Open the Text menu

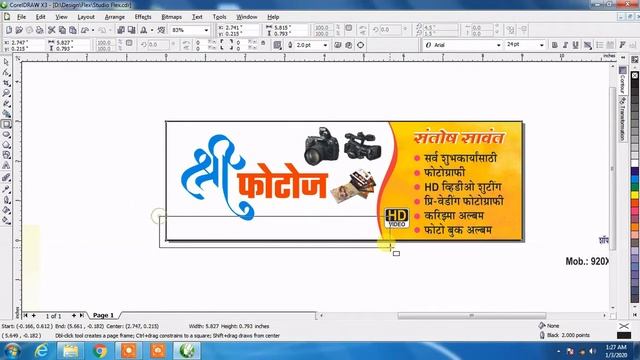pyautogui.click(x=197, y=17)
